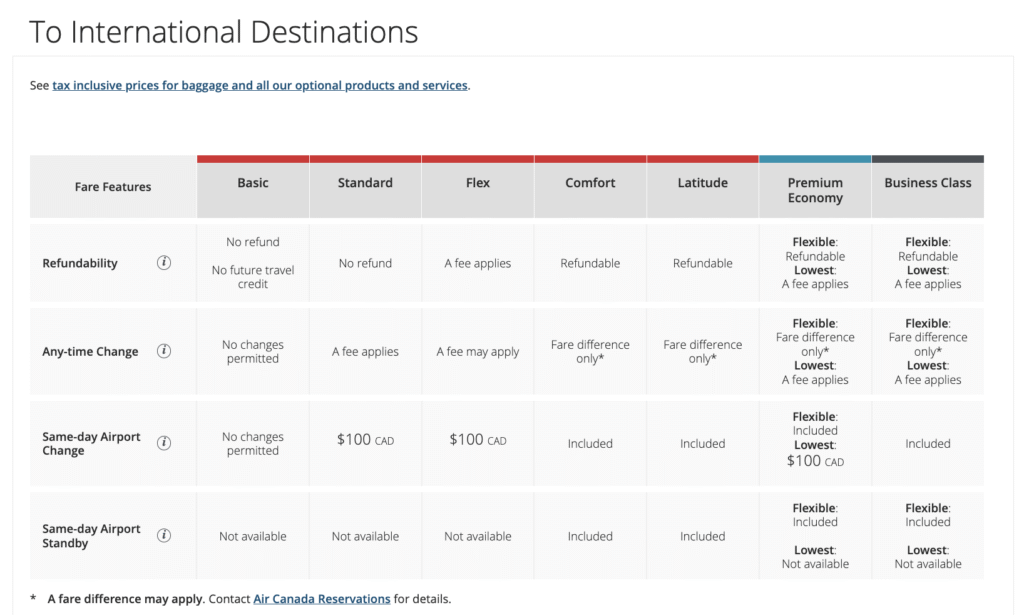Open the tax inclusive prices for baggage link
The image size is (1024, 615).
point(260,86)
